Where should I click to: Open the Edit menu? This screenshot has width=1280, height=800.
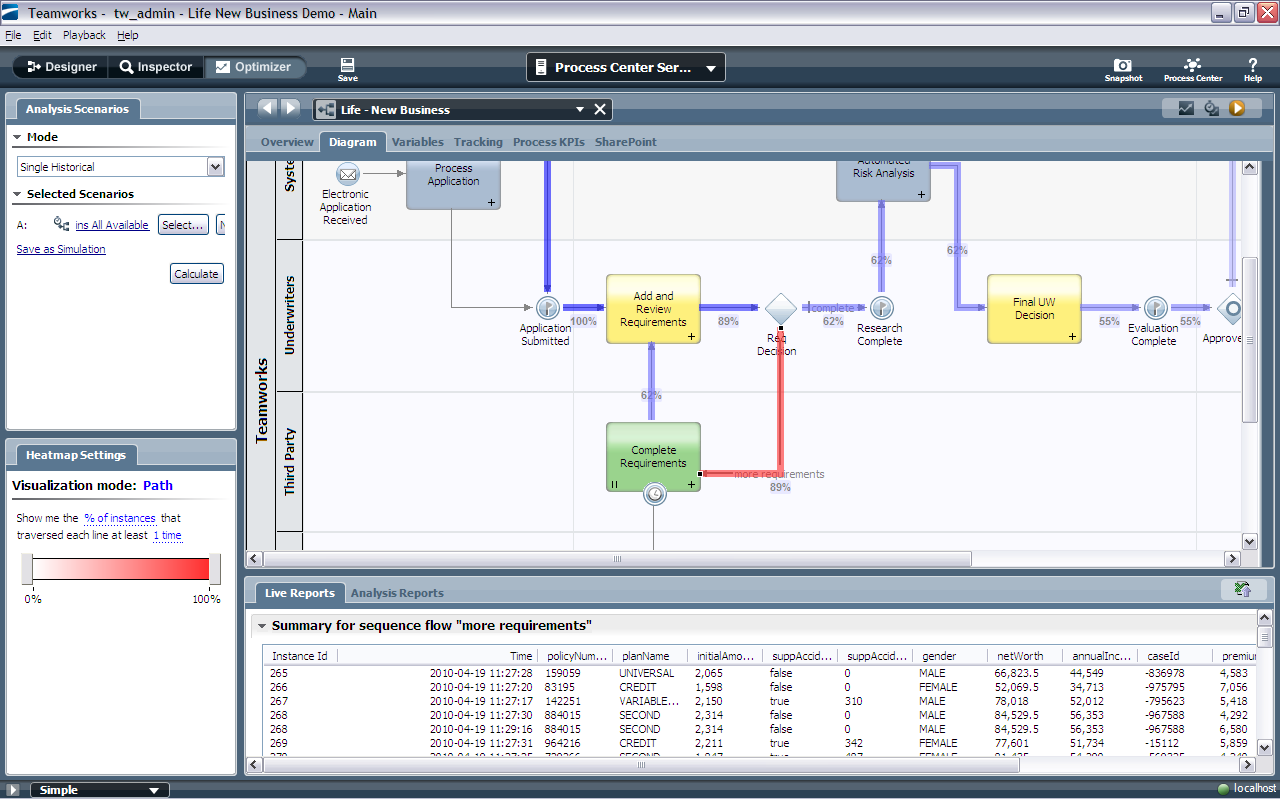(42, 35)
